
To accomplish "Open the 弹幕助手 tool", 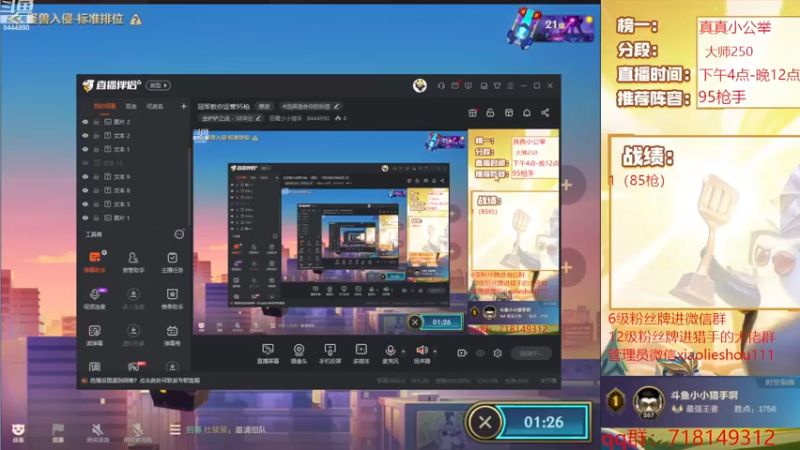I will point(94,262).
